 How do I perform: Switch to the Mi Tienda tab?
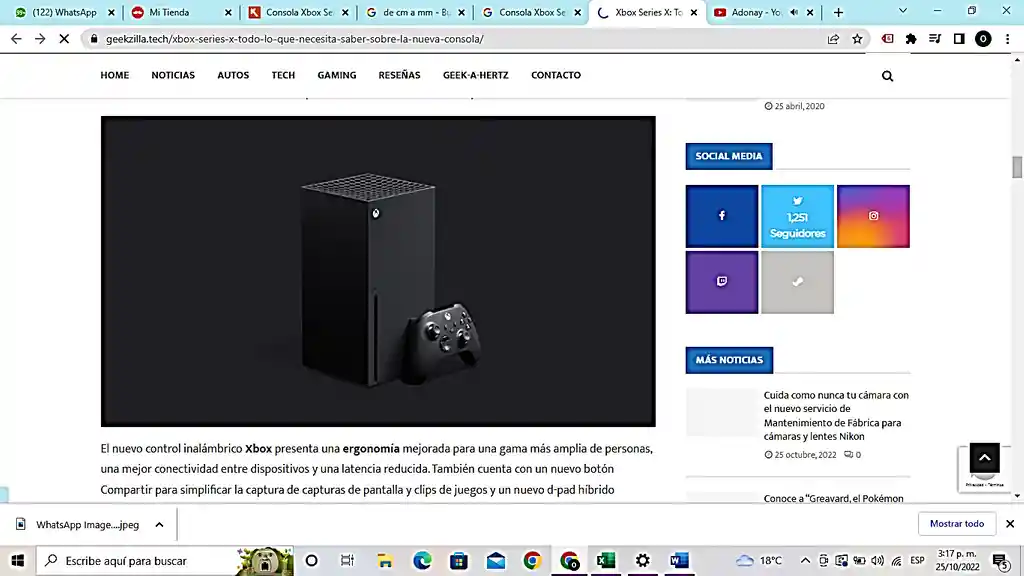pyautogui.click(x=180, y=13)
